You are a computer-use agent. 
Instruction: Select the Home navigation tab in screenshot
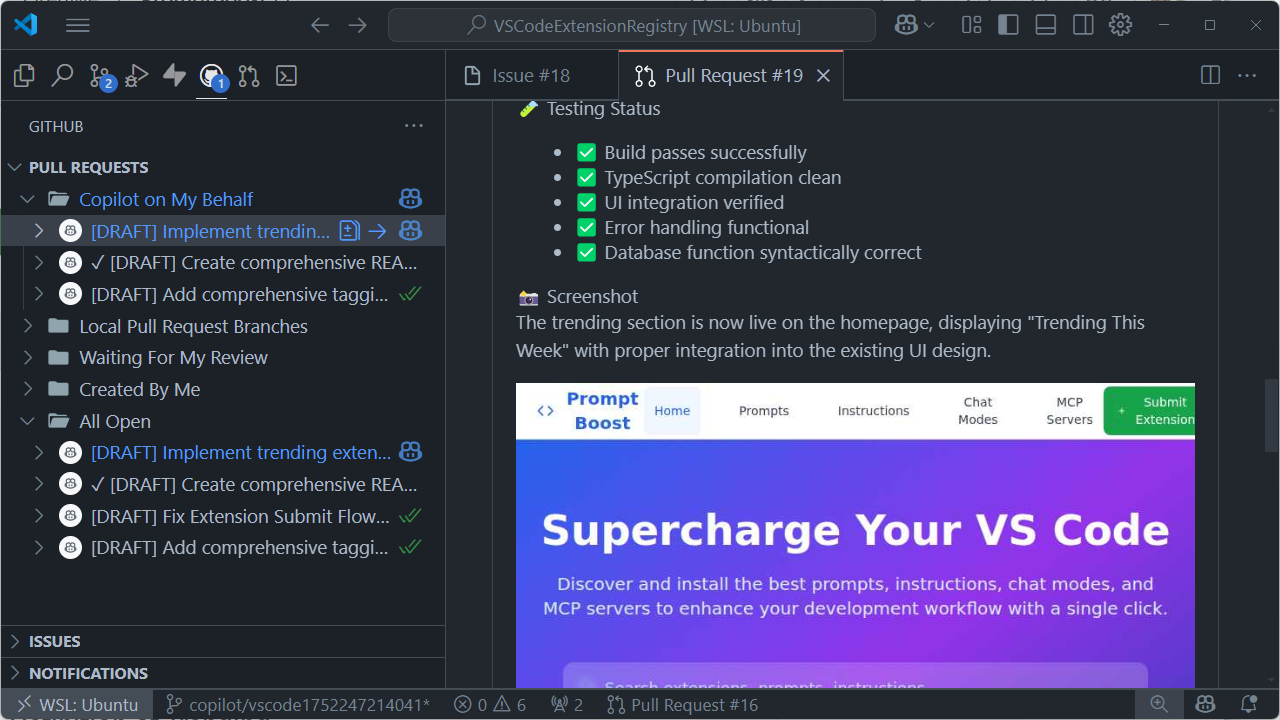672,410
